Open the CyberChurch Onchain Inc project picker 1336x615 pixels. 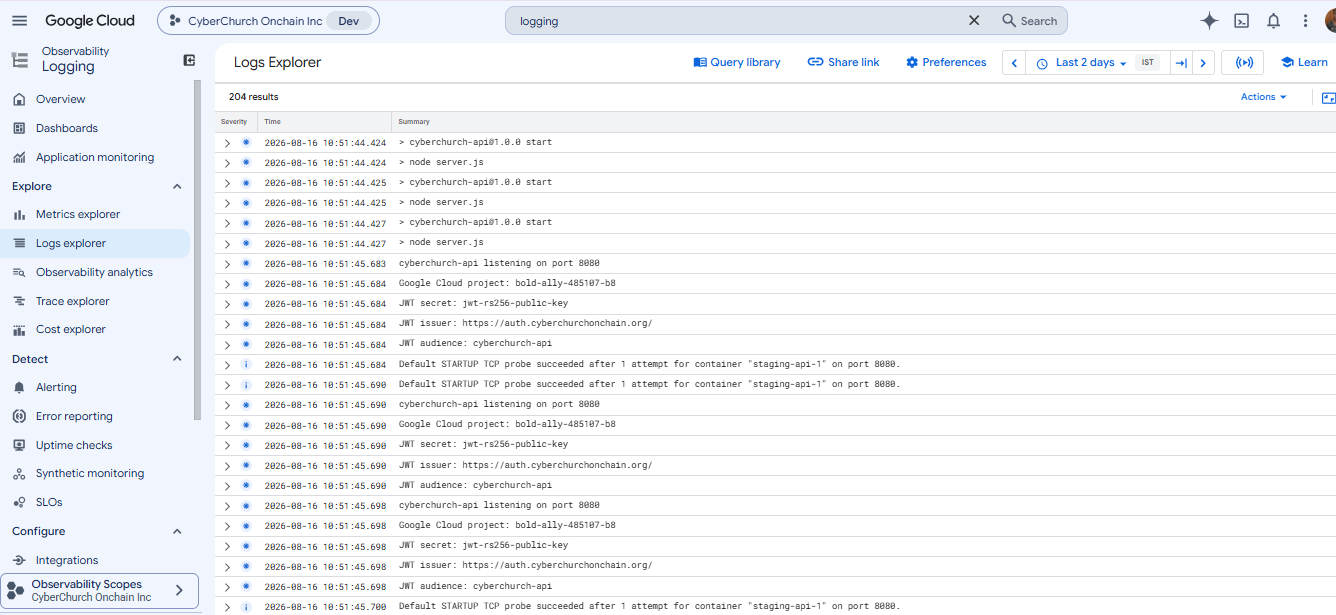[268, 20]
